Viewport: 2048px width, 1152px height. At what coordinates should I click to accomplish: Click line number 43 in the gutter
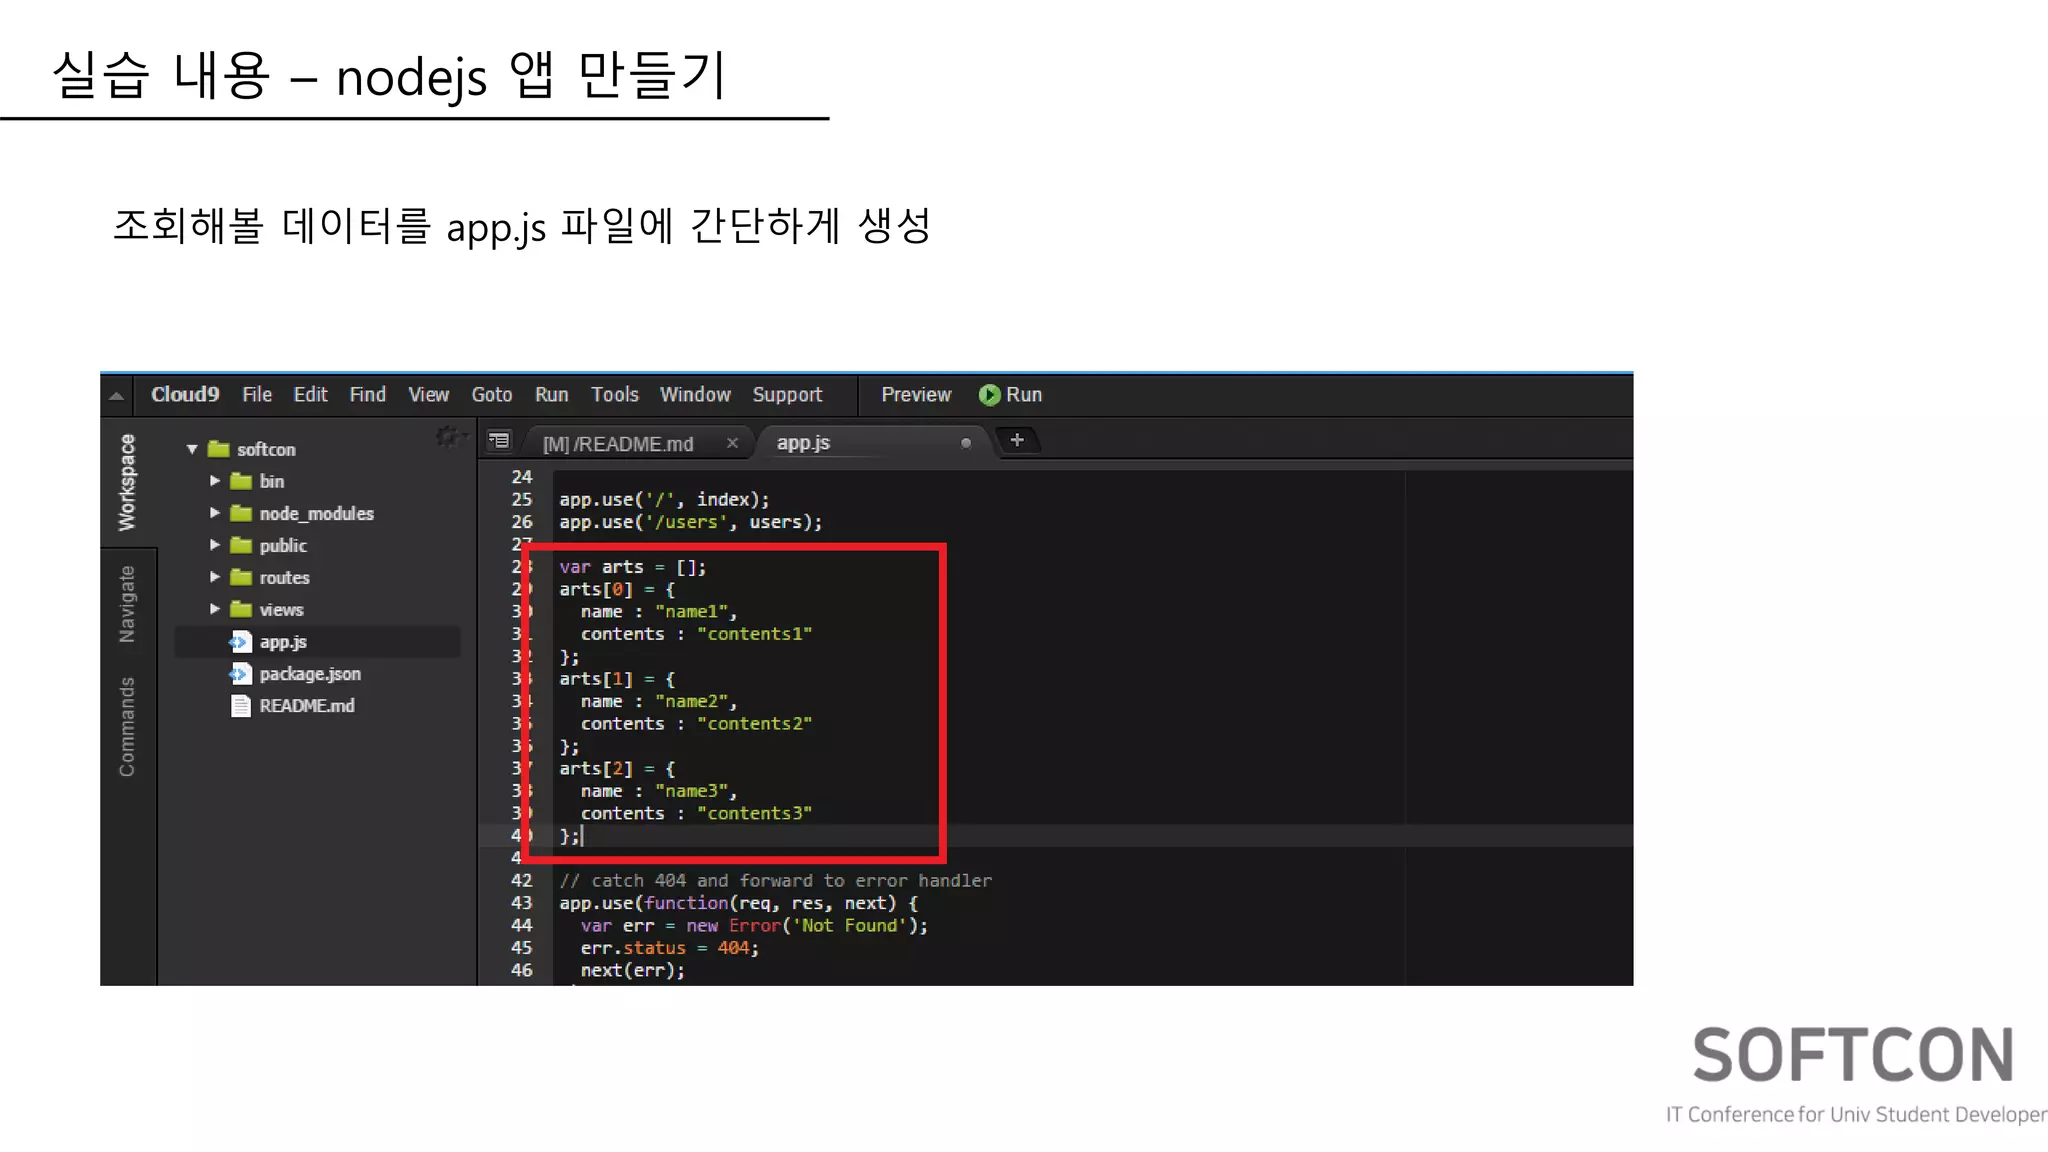pos(521,903)
